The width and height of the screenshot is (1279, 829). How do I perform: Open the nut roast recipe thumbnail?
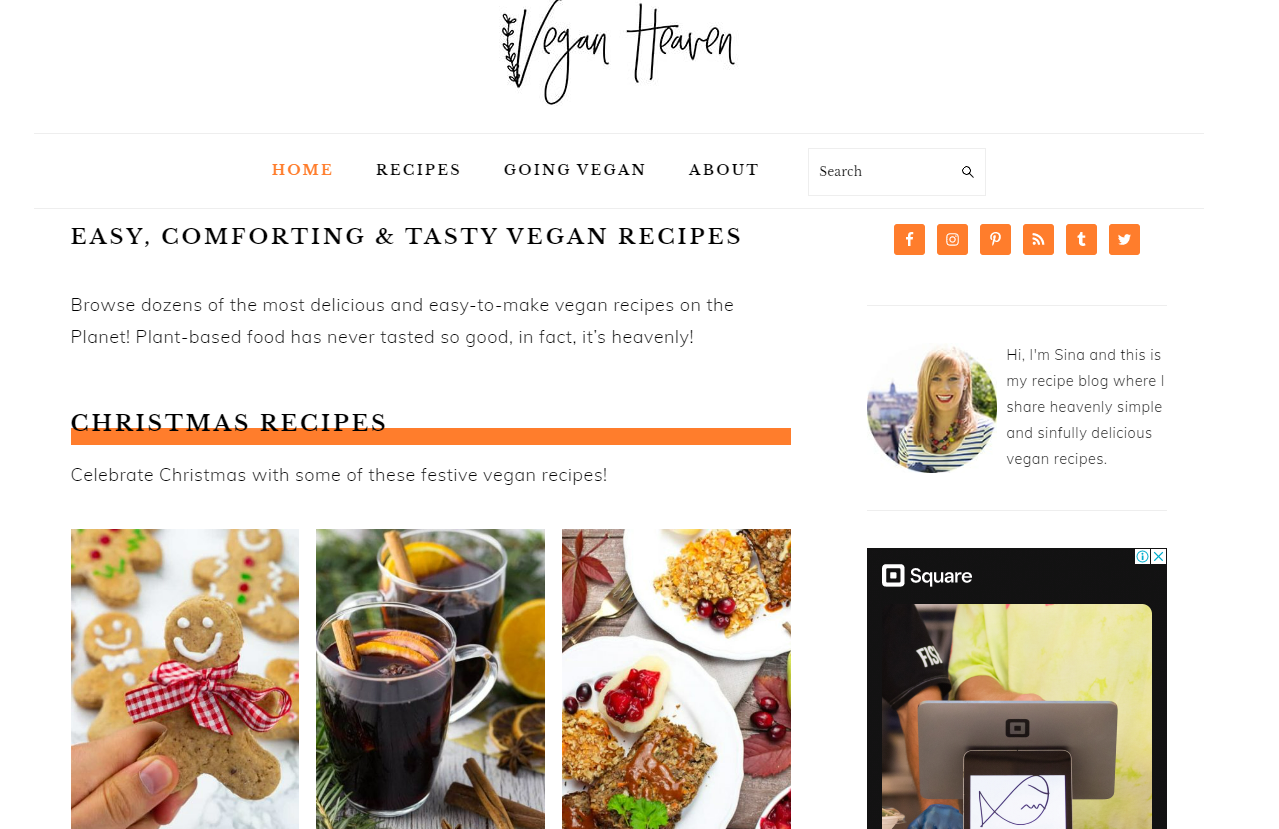pyautogui.click(x=676, y=679)
